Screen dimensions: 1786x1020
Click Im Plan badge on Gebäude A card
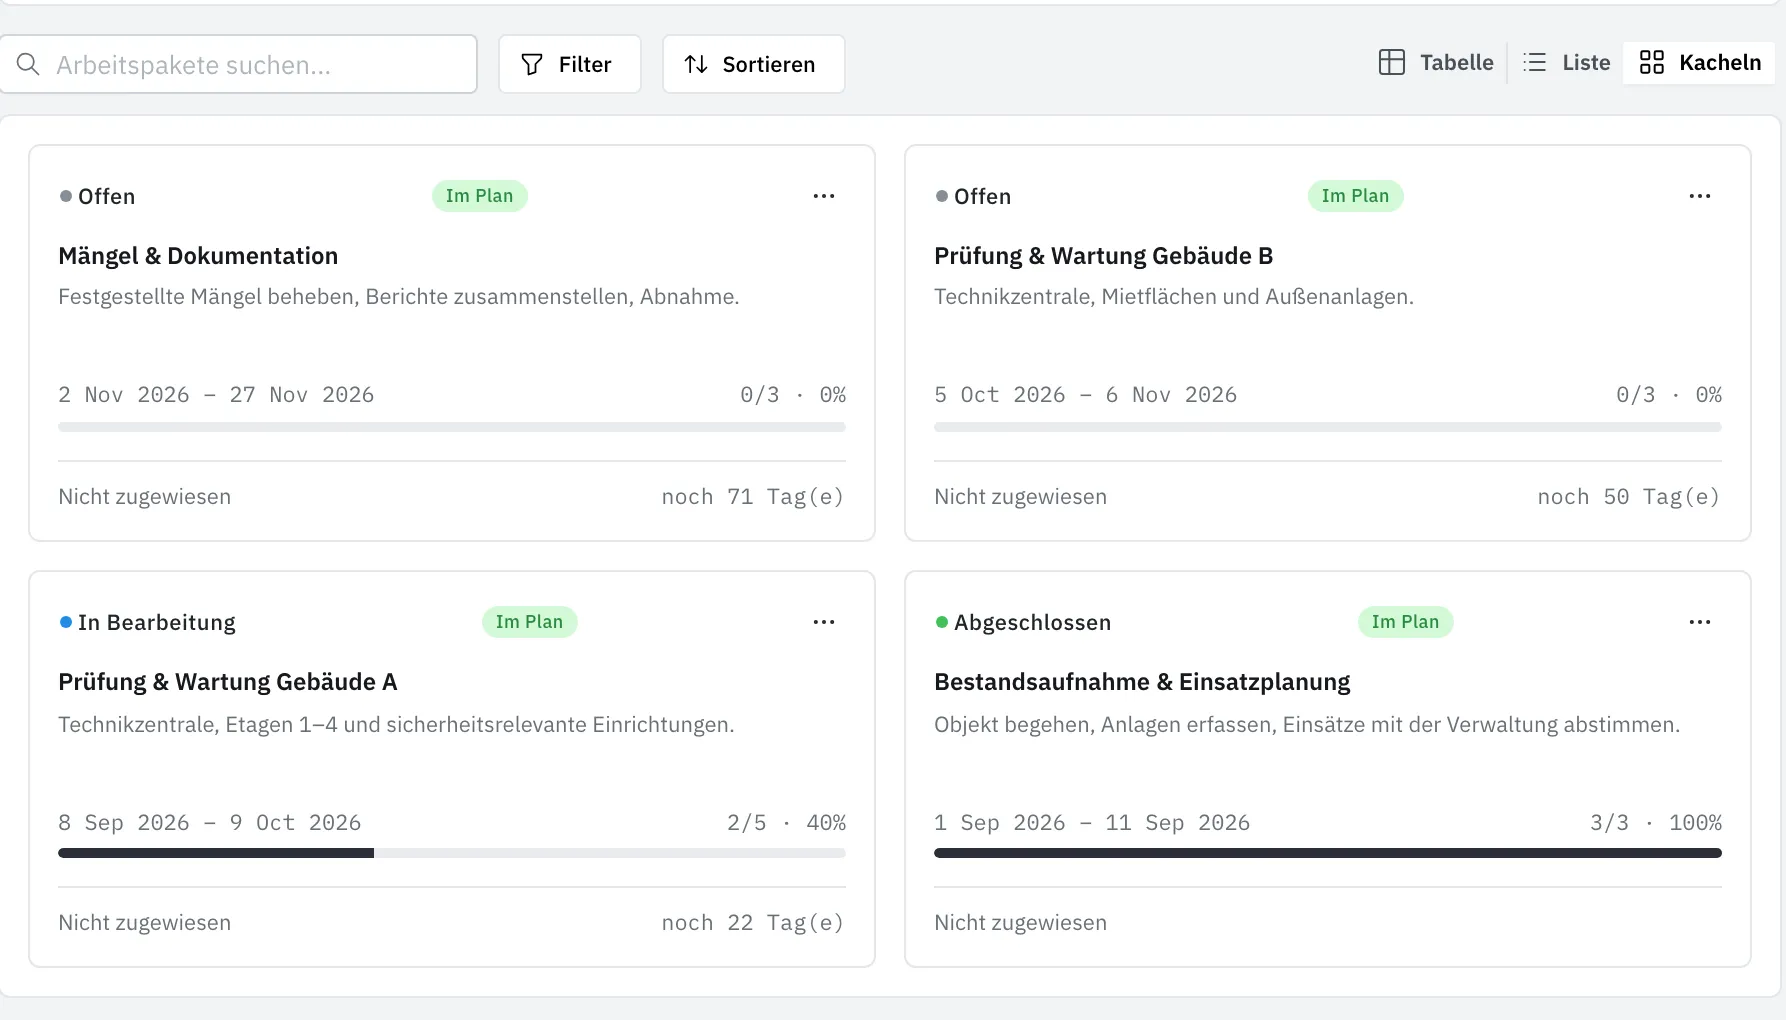coord(530,622)
